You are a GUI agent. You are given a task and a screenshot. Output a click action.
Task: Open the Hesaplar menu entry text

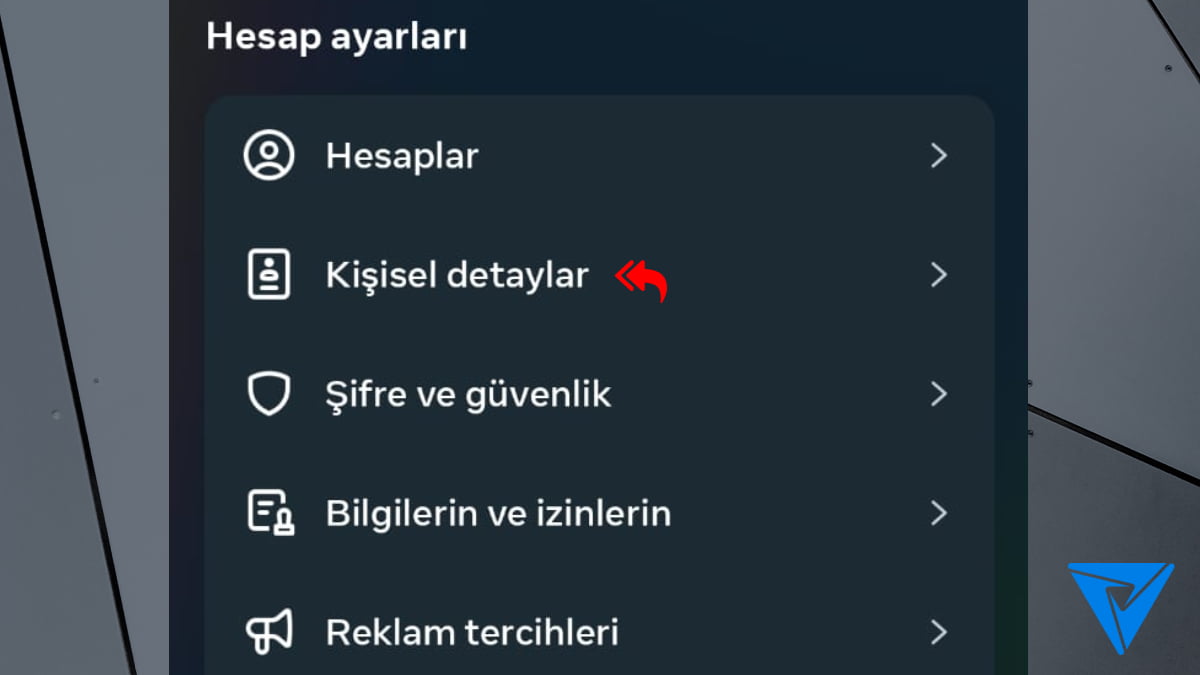pyautogui.click(x=402, y=156)
